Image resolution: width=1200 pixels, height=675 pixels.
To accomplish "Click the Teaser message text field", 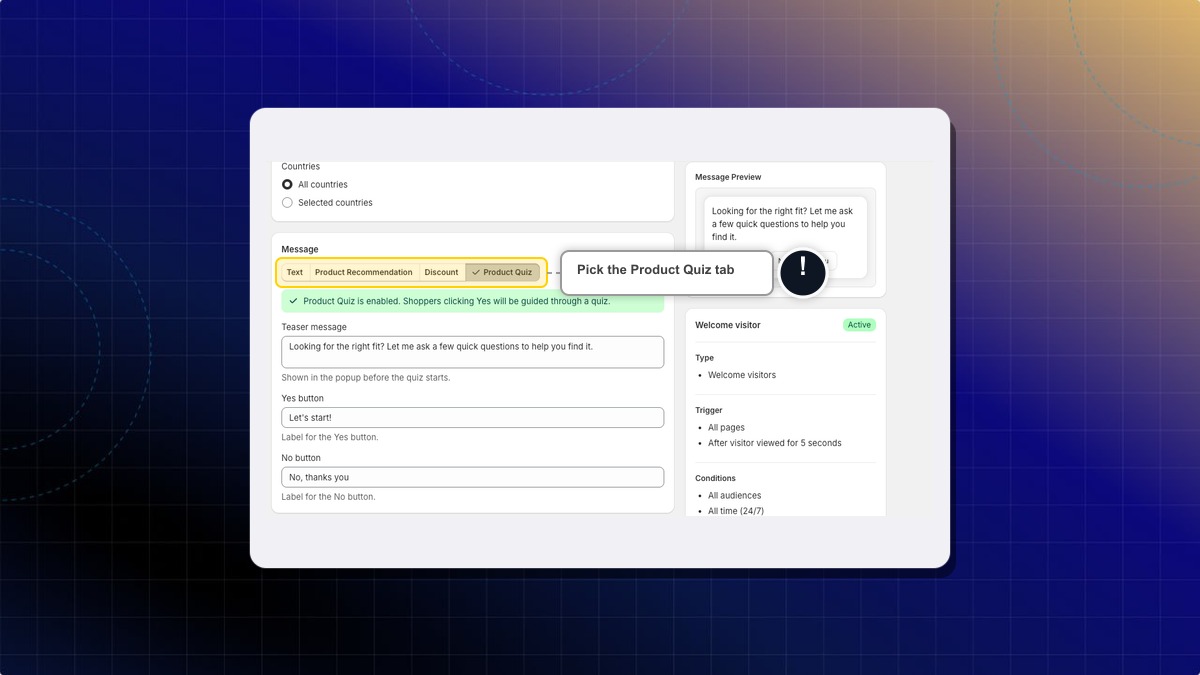I will click(x=472, y=352).
